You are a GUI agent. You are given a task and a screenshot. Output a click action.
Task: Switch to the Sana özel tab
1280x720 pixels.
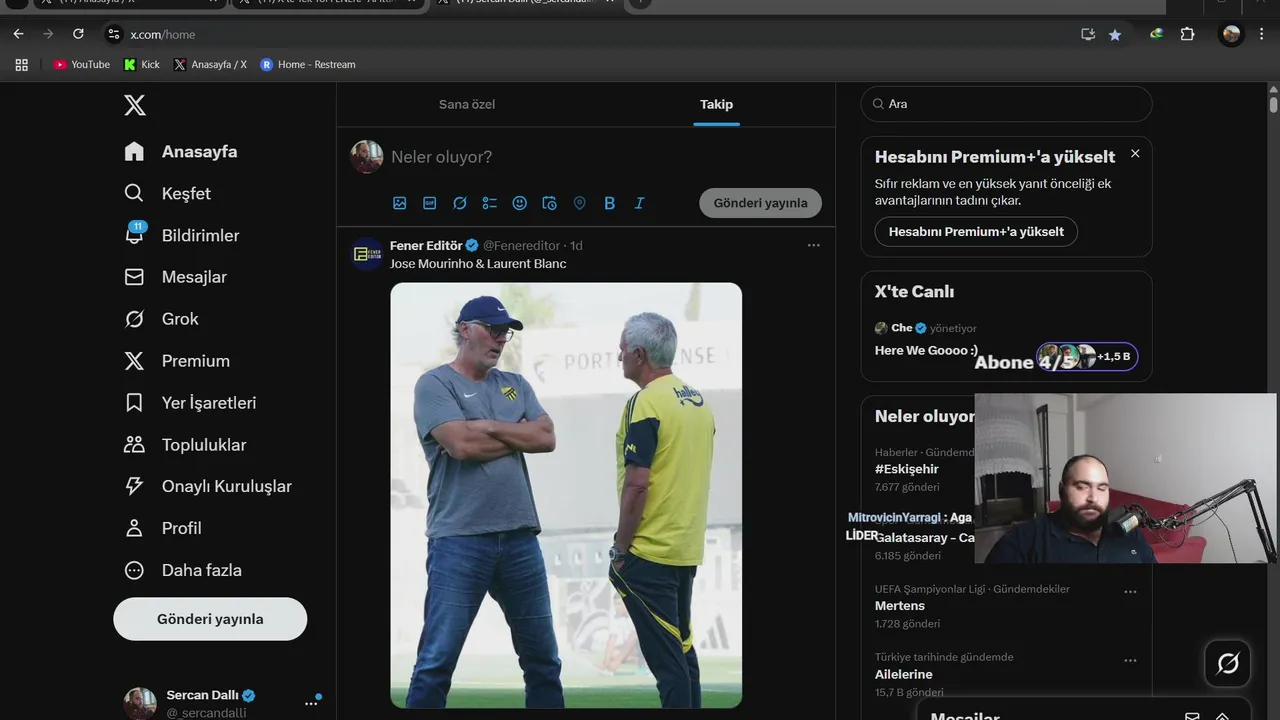tap(467, 104)
